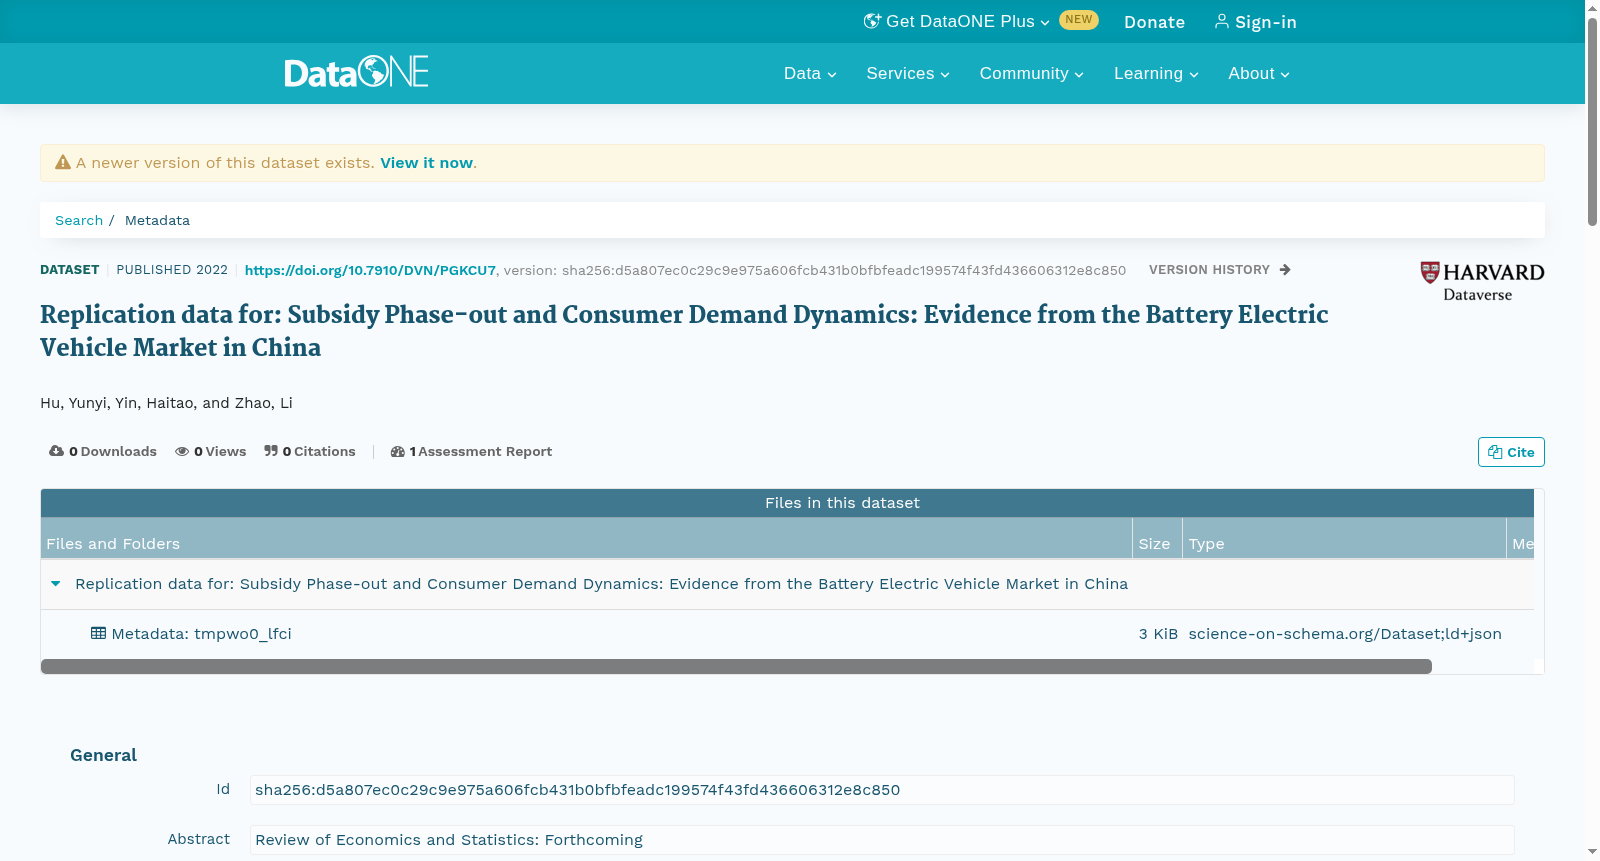
Task: Click the metadata table icon for tmpwo0_lfci
Action: [x=98, y=633]
